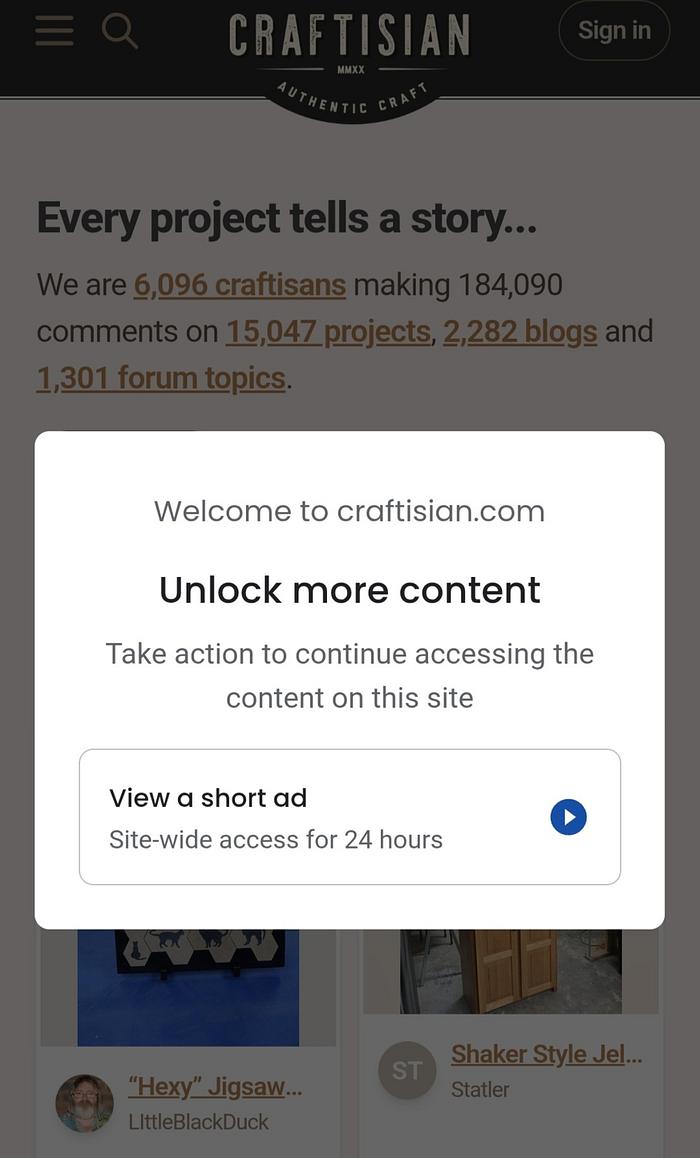View the wooden cabinet project thumbnail

pos(511,970)
